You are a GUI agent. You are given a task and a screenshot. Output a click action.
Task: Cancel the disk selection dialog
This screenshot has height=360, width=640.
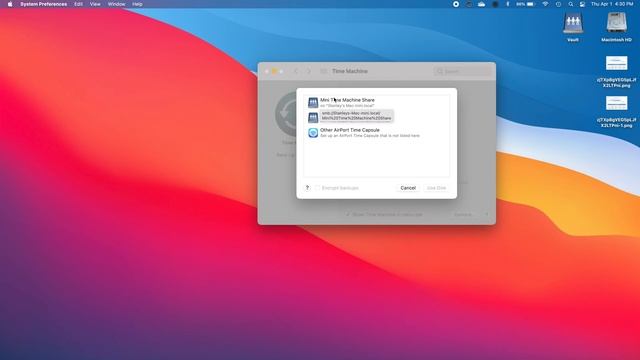pos(408,188)
